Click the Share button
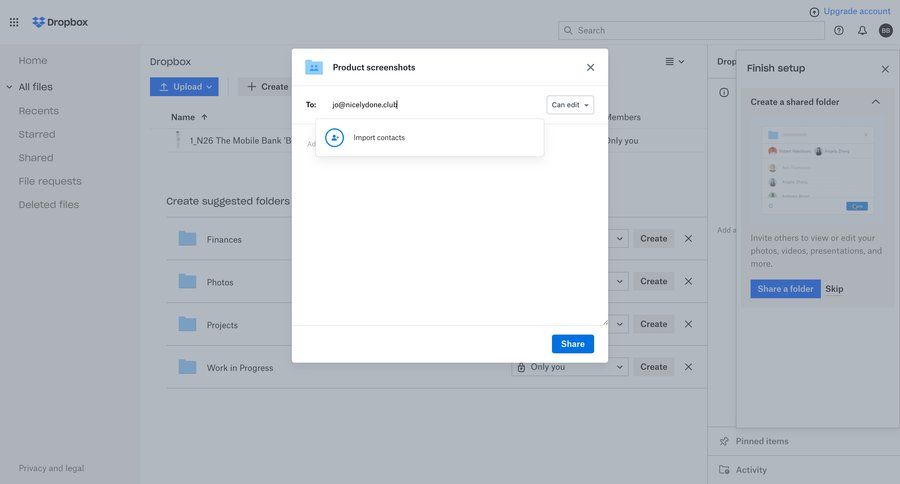This screenshot has height=484, width=900. click(573, 344)
